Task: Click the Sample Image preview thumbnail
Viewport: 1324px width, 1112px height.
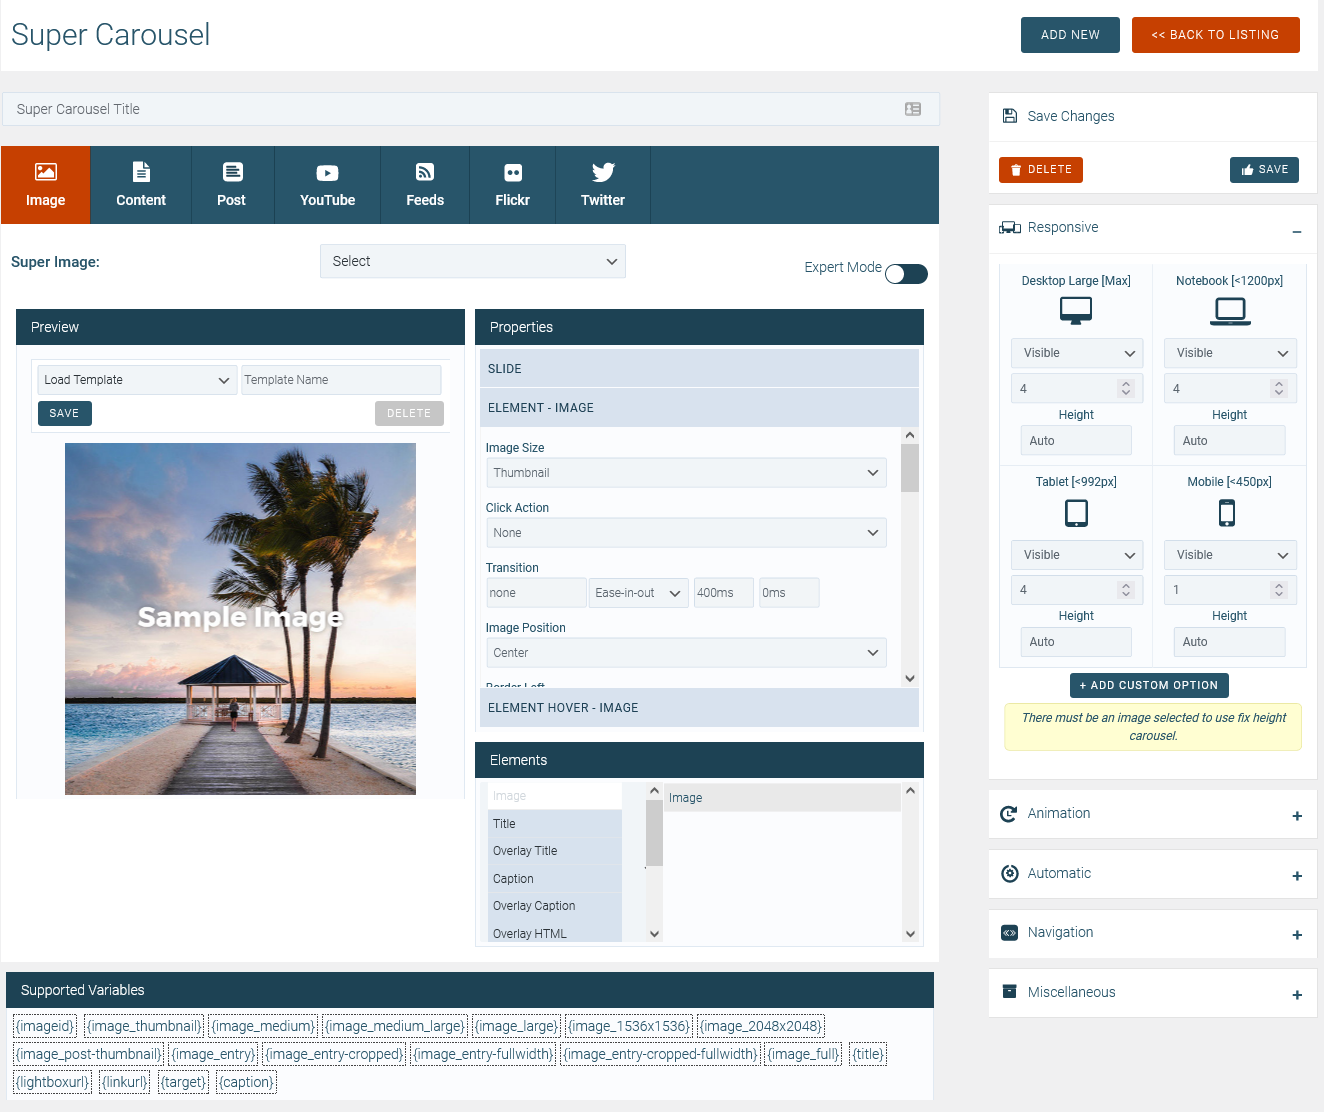Action: (240, 619)
